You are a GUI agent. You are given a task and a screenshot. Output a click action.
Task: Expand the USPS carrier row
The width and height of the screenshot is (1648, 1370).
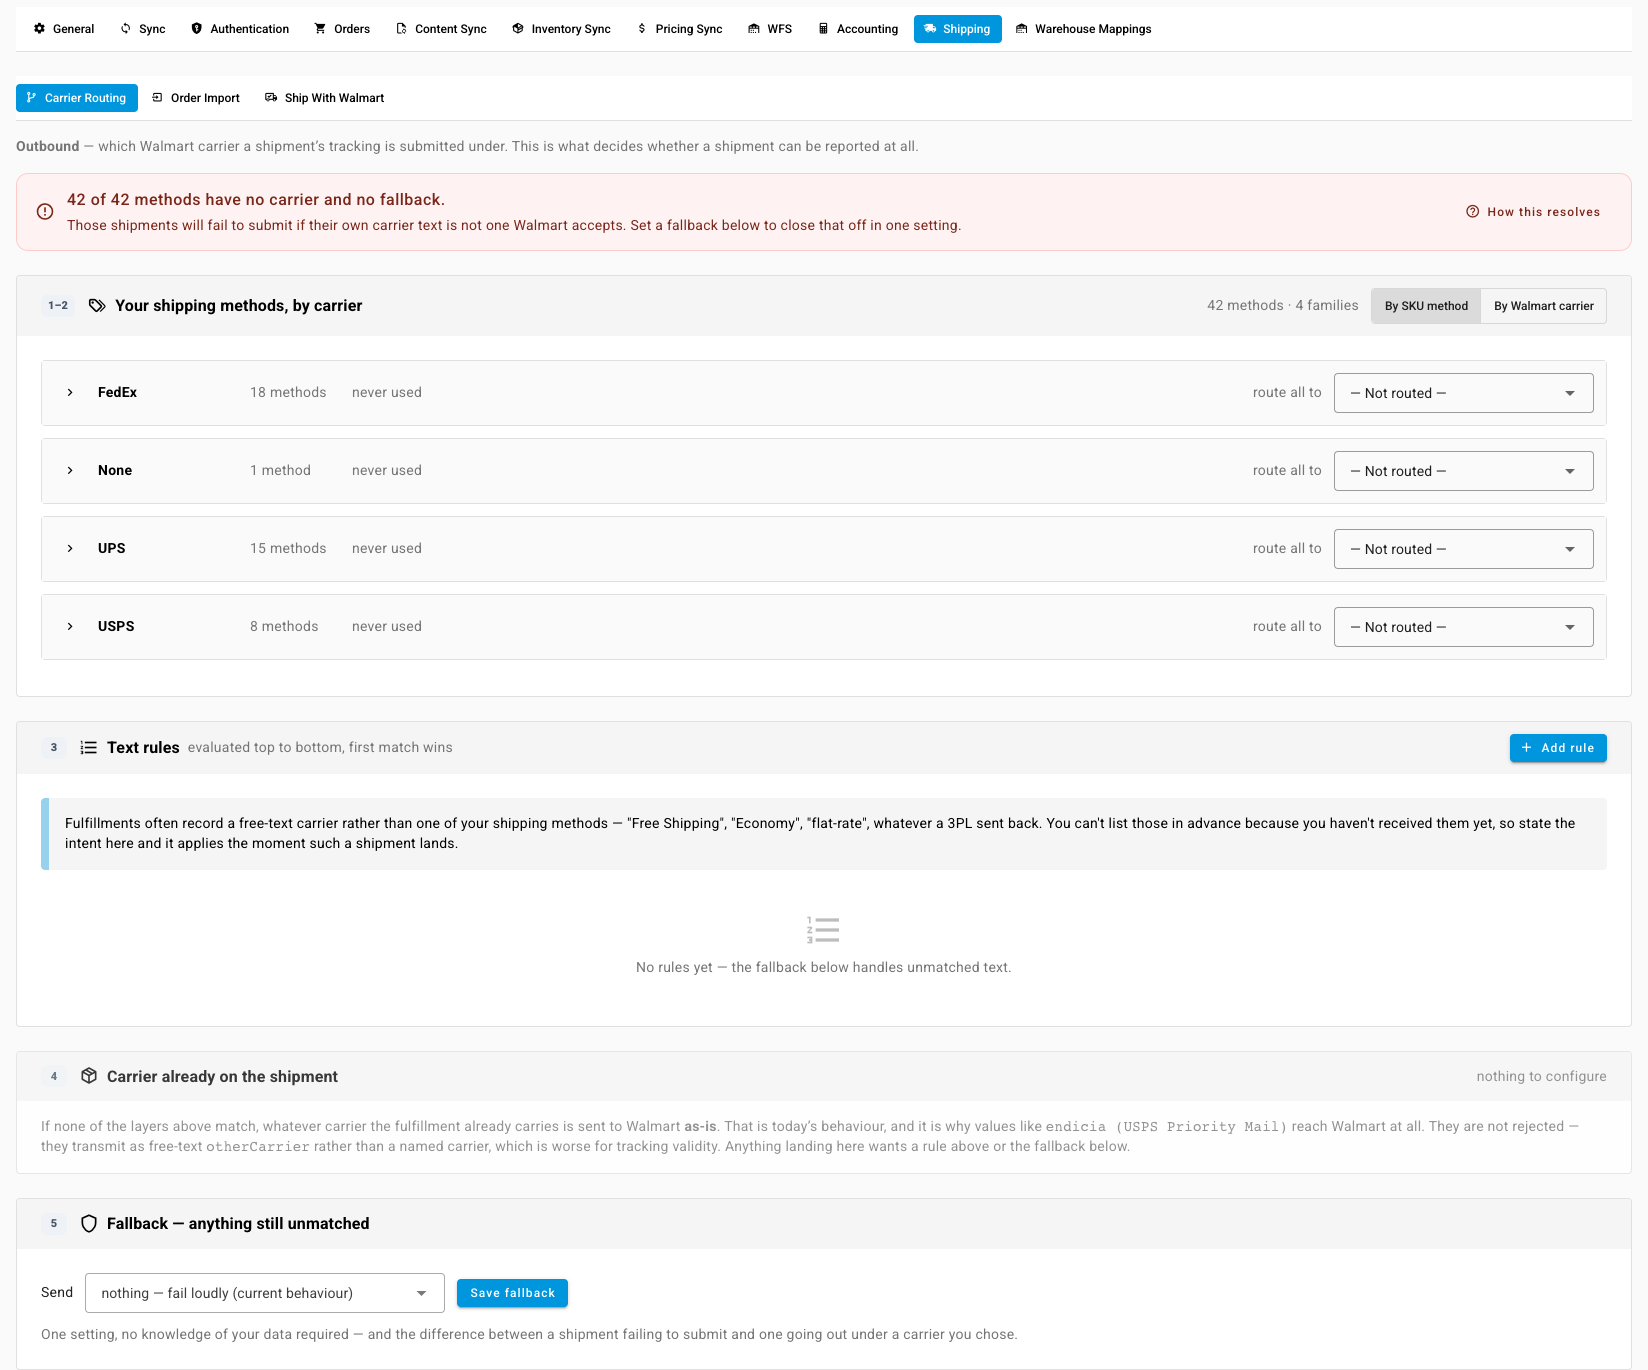(70, 627)
